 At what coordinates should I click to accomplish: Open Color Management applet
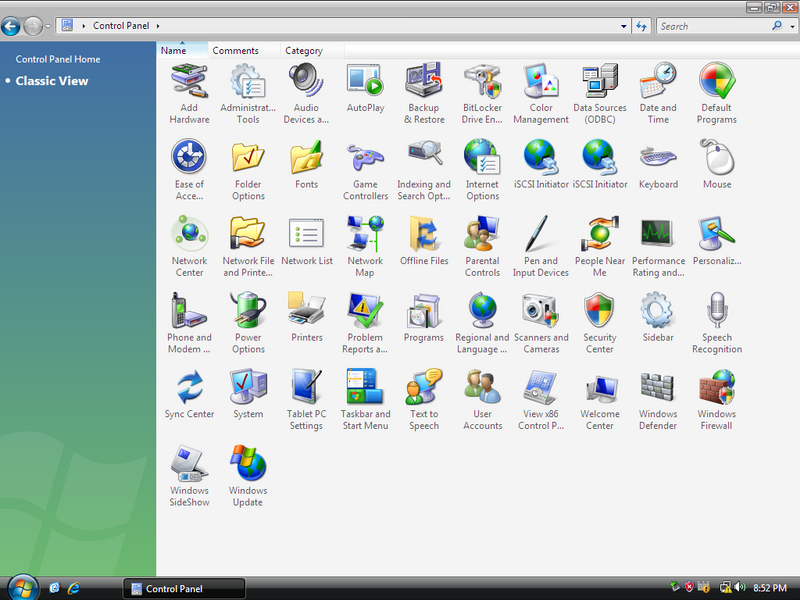541,81
